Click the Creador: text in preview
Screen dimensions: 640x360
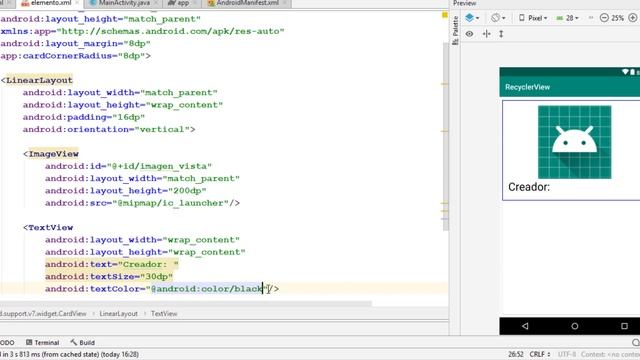[529, 187]
